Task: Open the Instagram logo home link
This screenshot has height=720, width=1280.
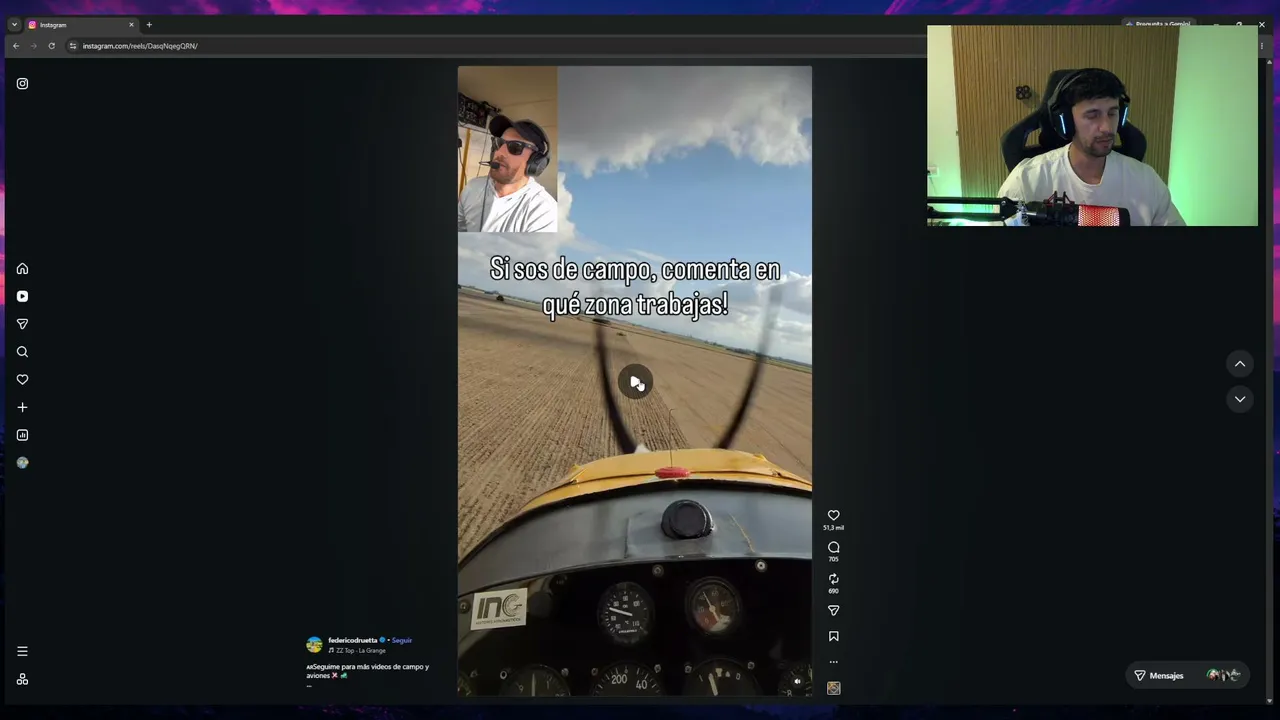Action: pos(22,84)
